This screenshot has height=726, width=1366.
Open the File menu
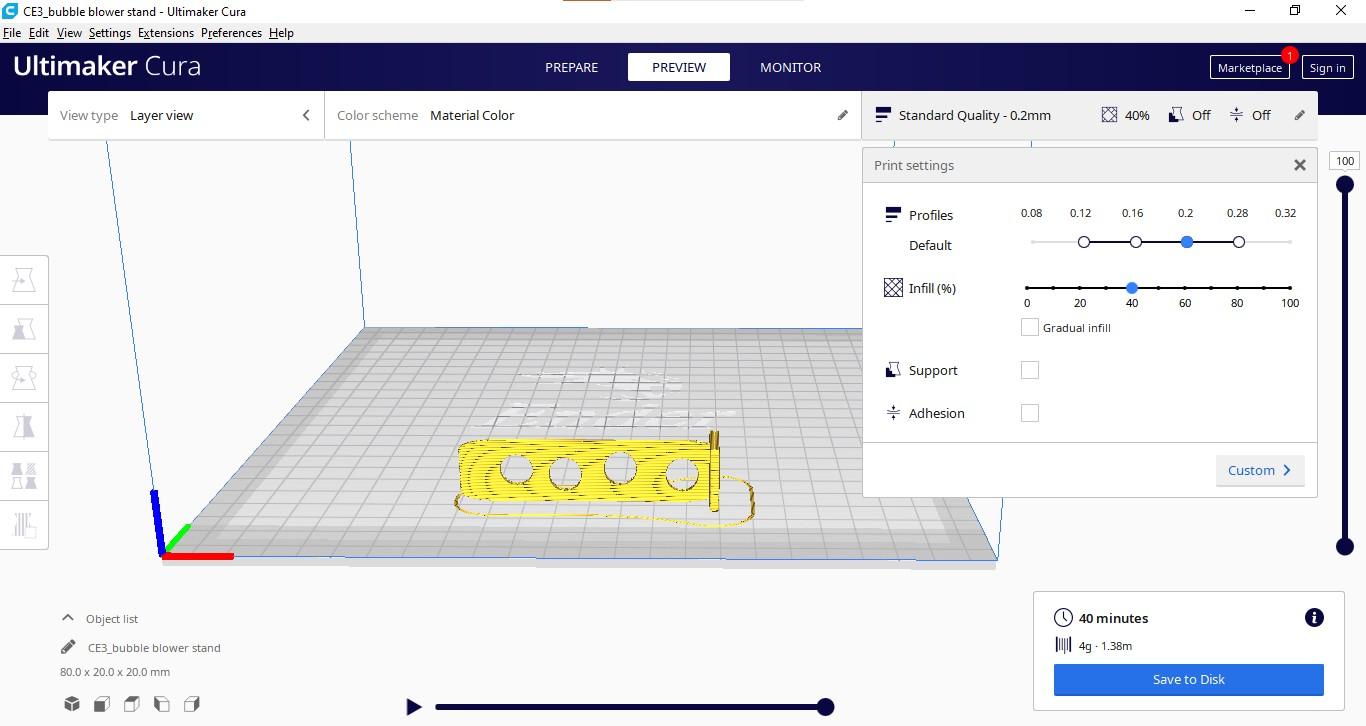12,33
